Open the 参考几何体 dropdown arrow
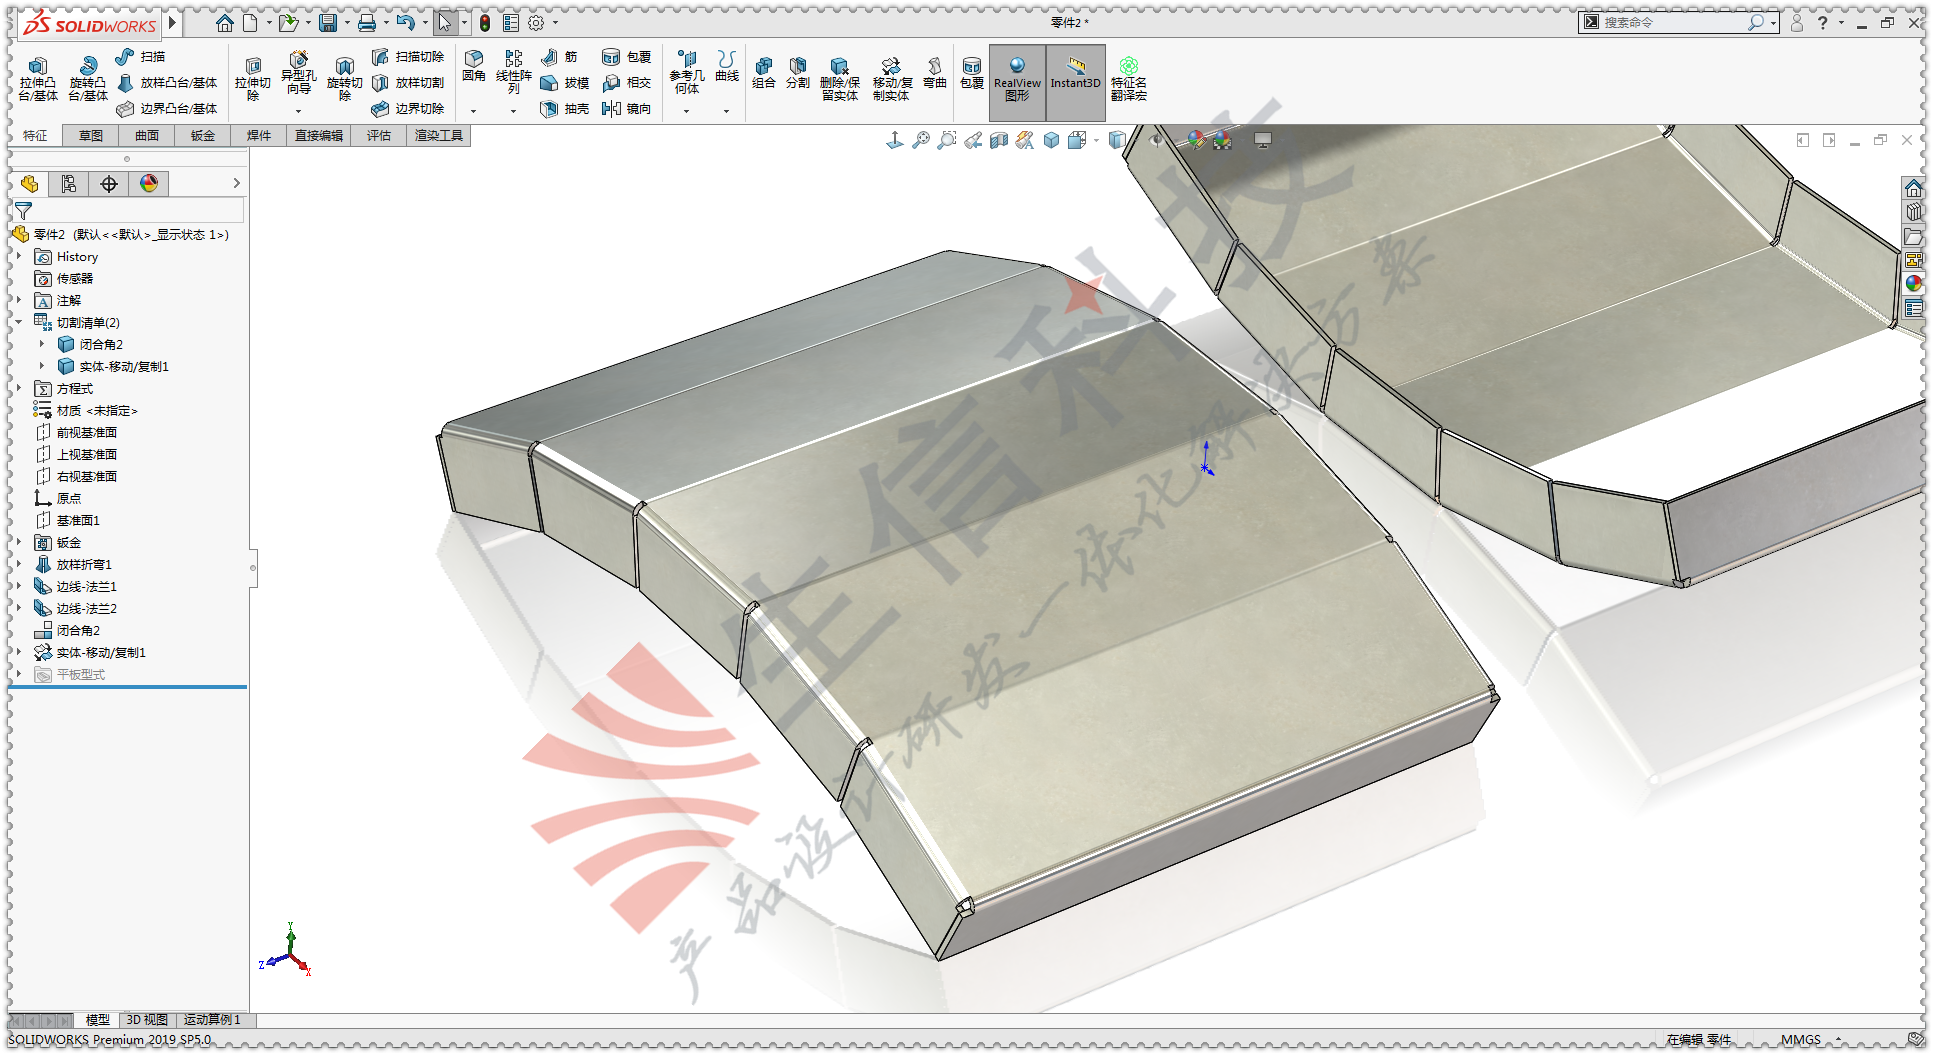The height and width of the screenshot is (1055, 1933). point(686,113)
